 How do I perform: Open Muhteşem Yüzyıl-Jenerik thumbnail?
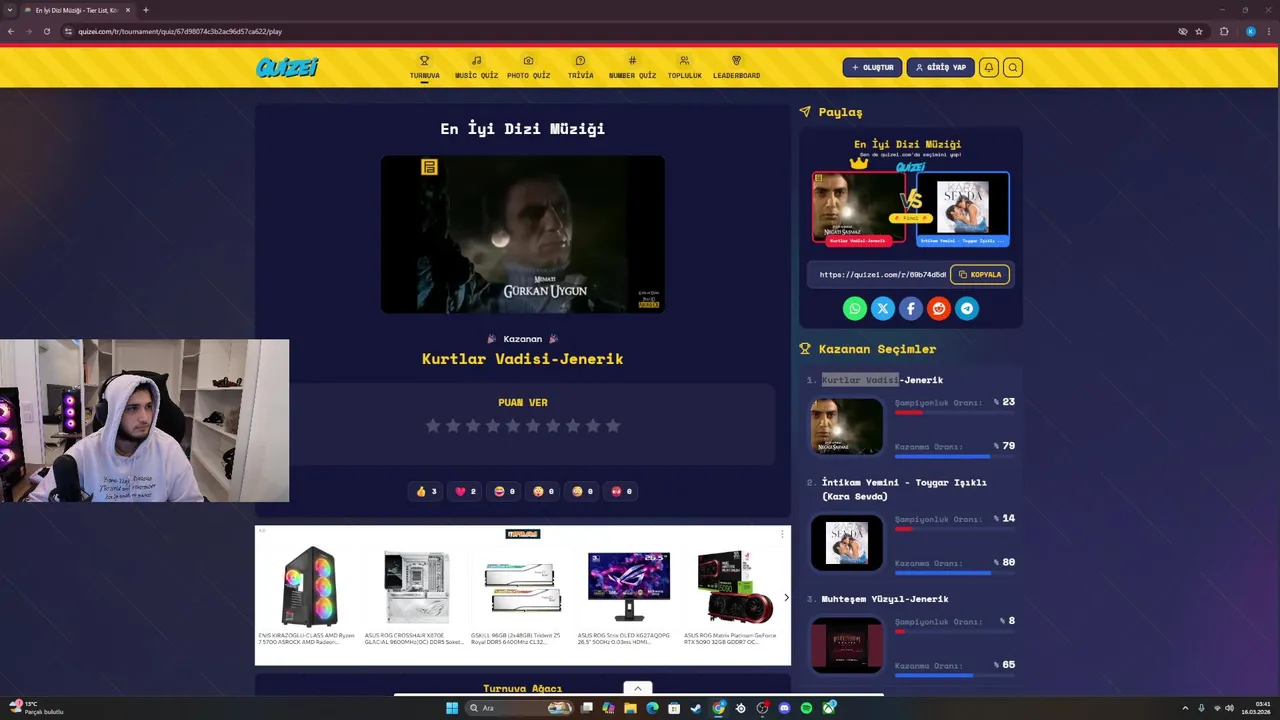tap(847, 645)
